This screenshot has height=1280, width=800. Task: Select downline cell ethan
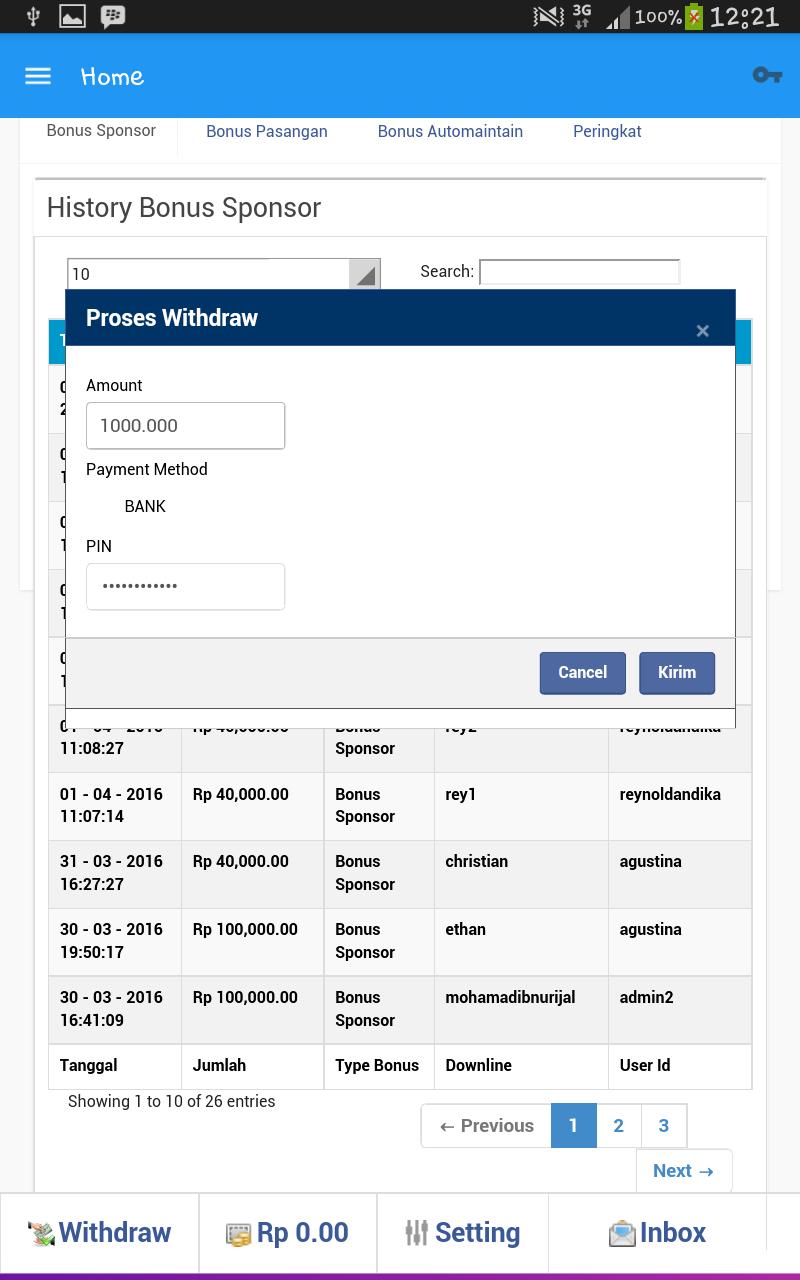521,942
